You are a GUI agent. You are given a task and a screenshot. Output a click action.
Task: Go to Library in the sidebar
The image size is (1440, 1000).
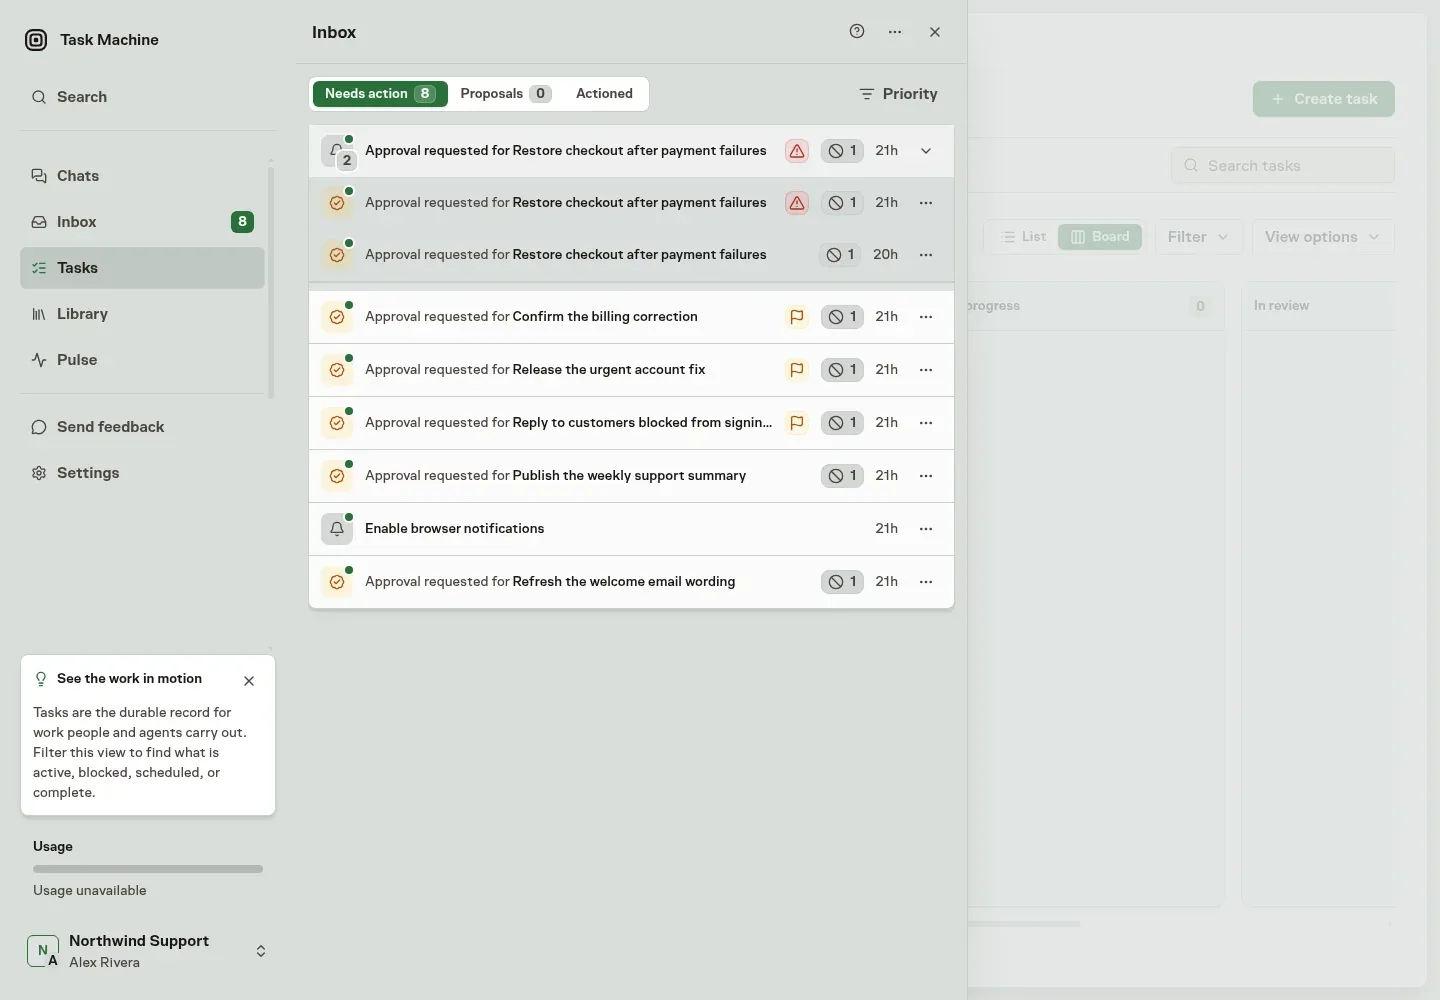pyautogui.click(x=142, y=314)
